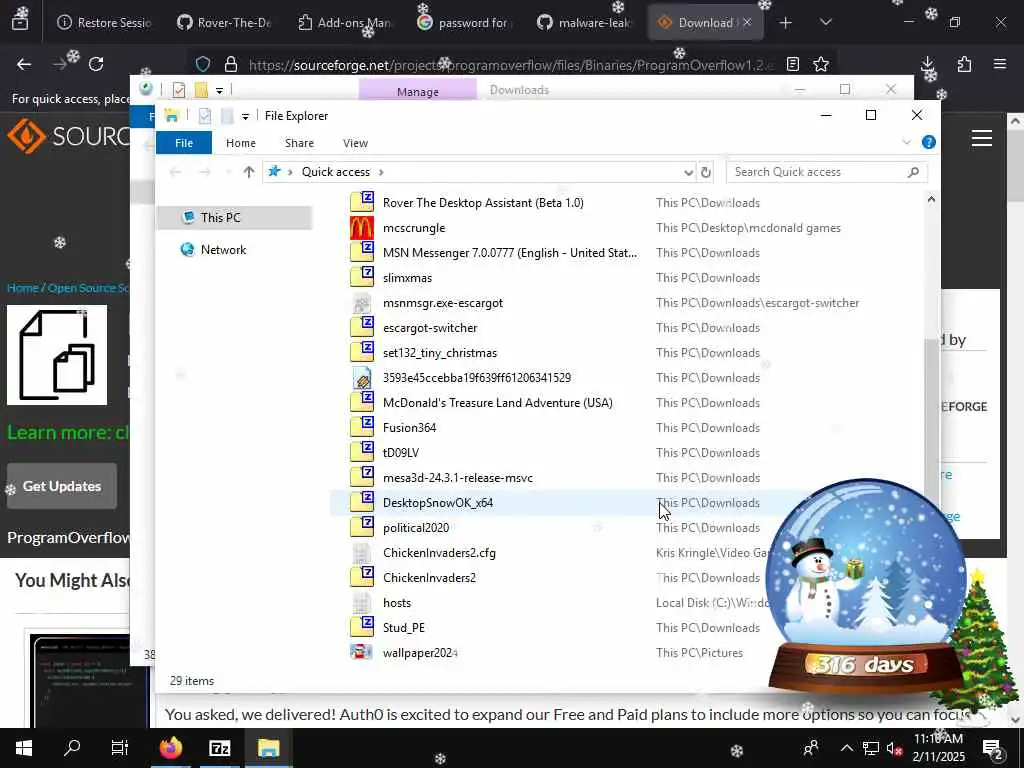Reload the Firefox page
The width and height of the screenshot is (1024, 768).
(x=96, y=64)
